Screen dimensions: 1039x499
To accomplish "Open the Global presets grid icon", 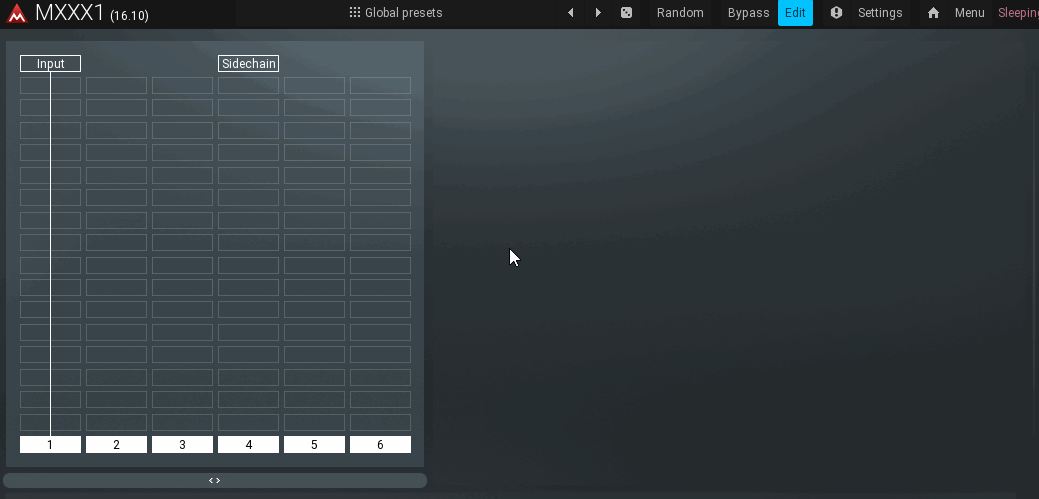I will click(x=355, y=13).
